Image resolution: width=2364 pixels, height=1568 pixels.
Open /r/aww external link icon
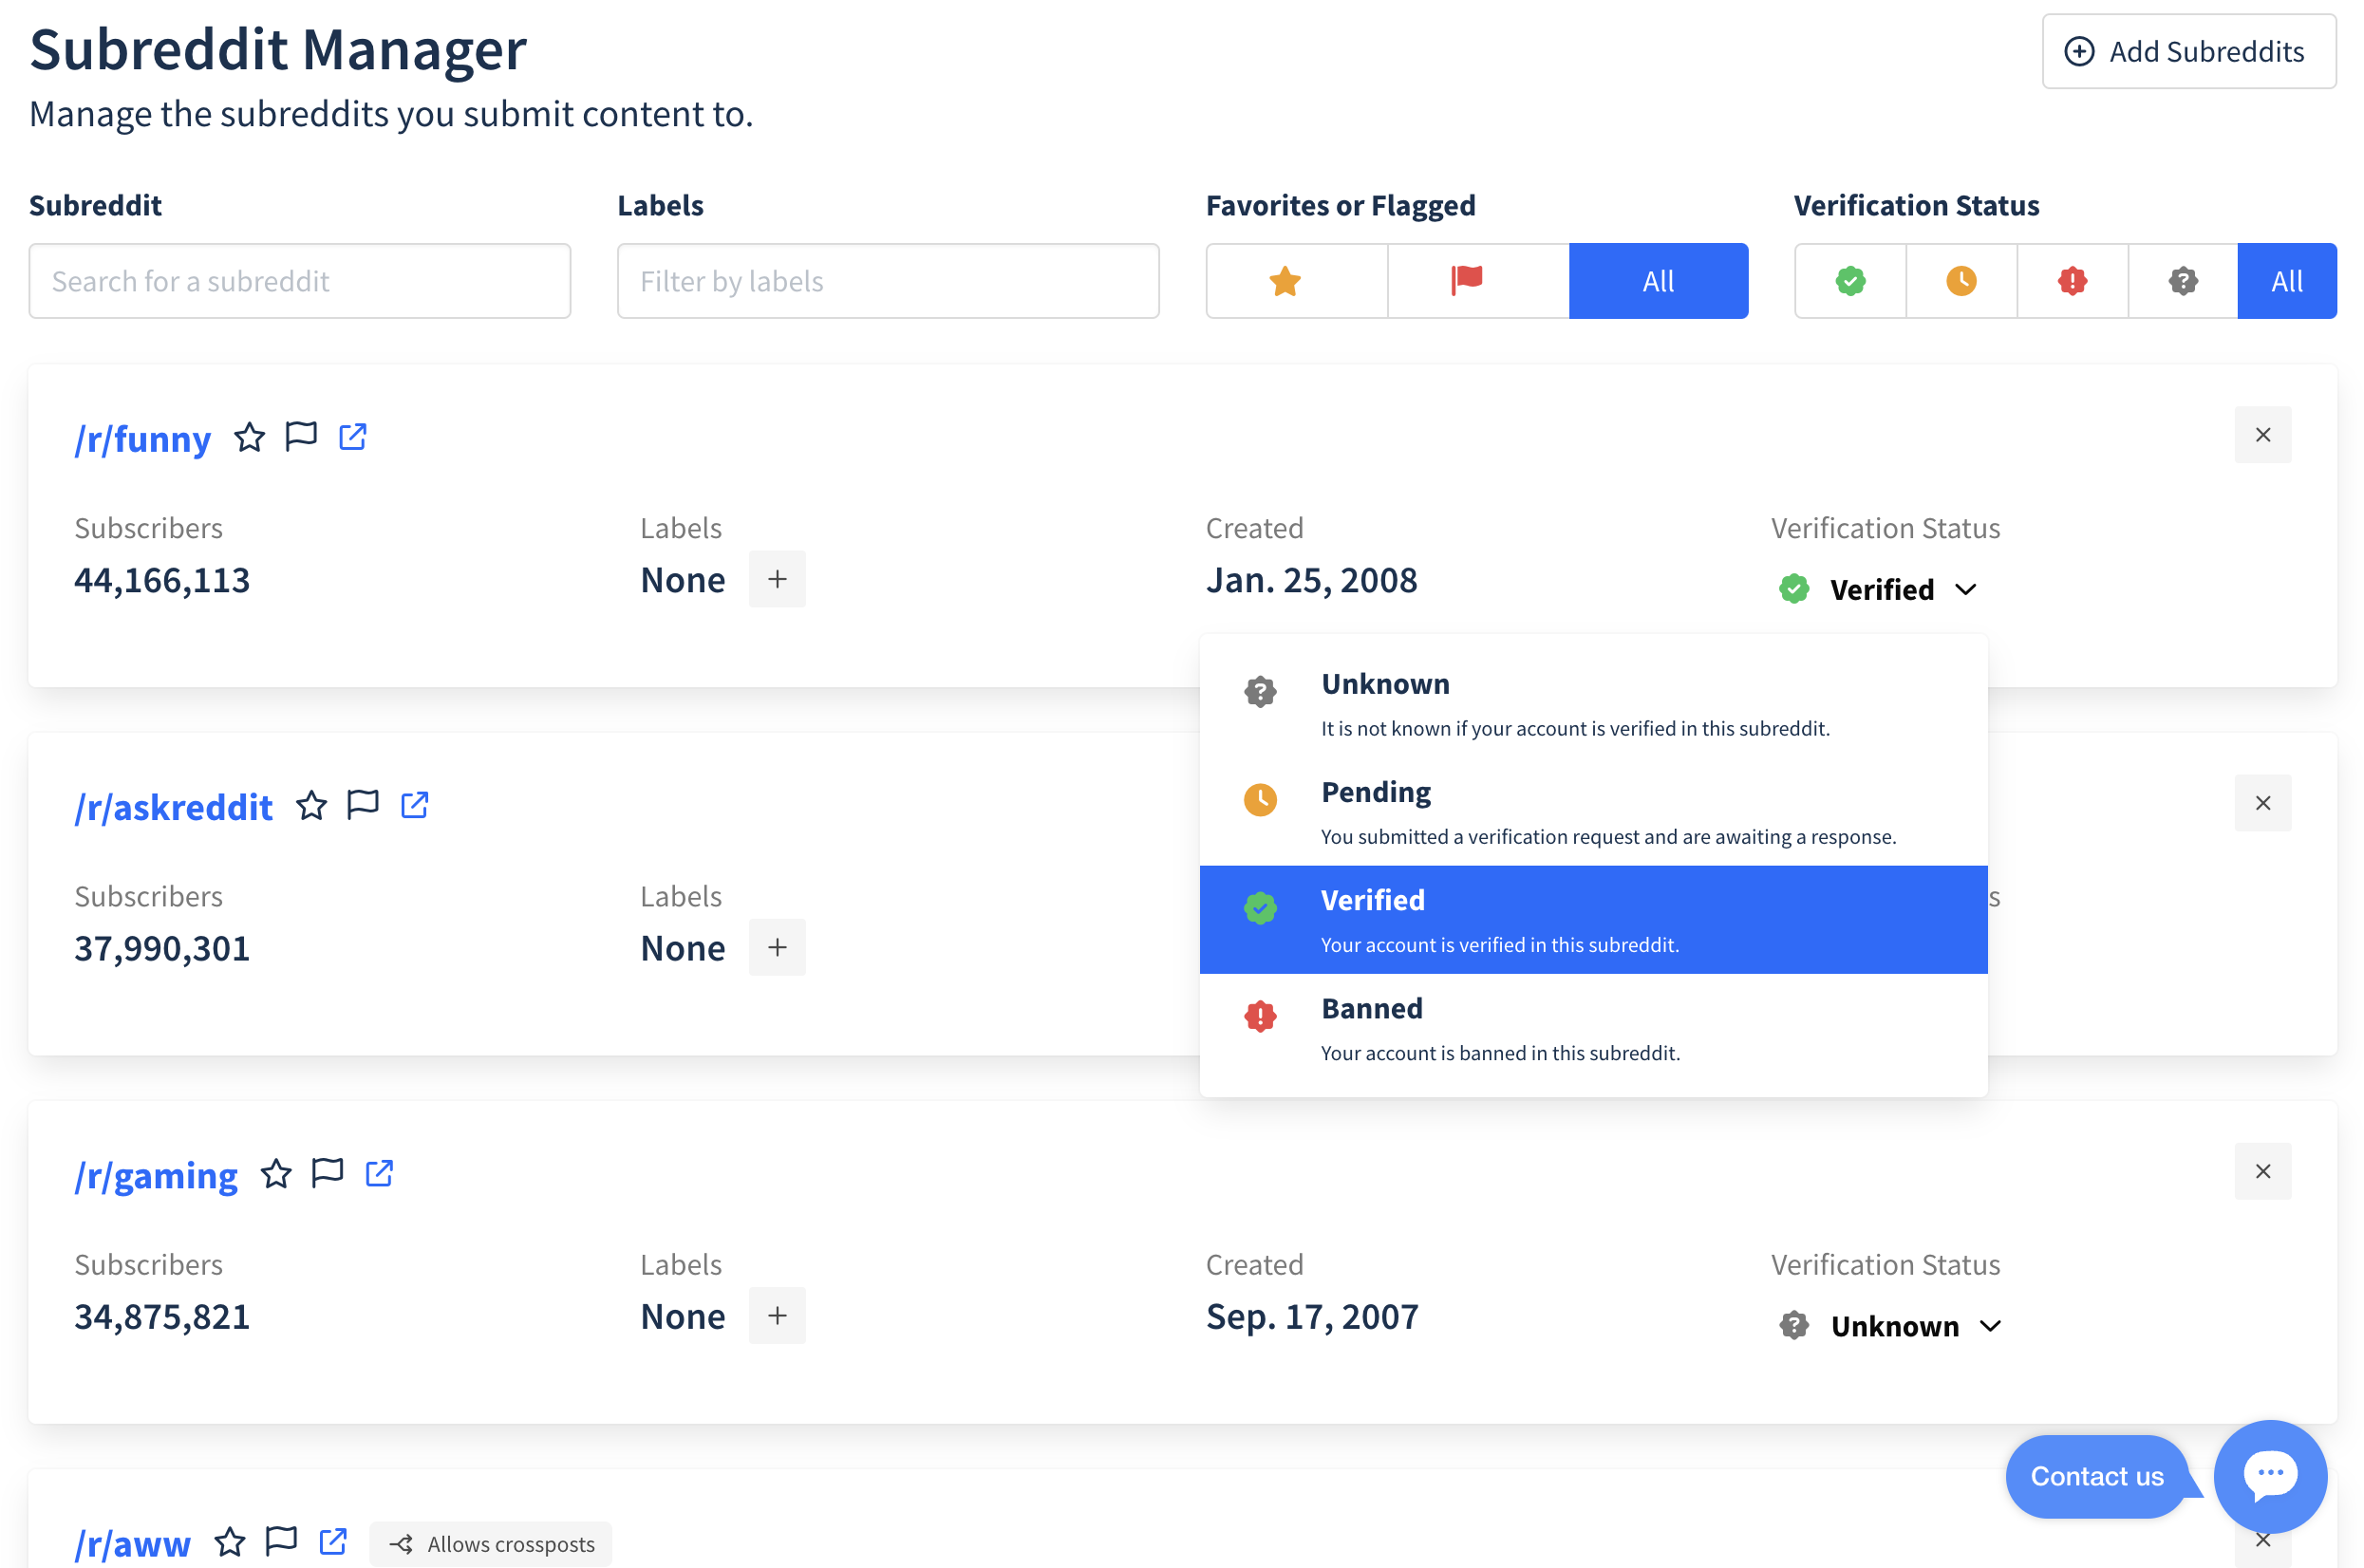click(x=333, y=1542)
